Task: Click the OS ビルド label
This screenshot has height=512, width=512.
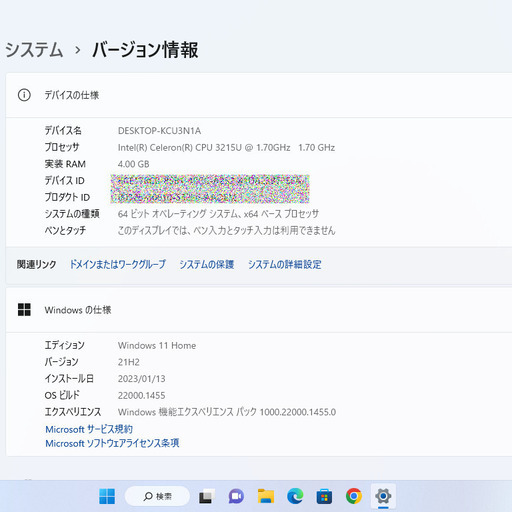Action: coord(62,395)
